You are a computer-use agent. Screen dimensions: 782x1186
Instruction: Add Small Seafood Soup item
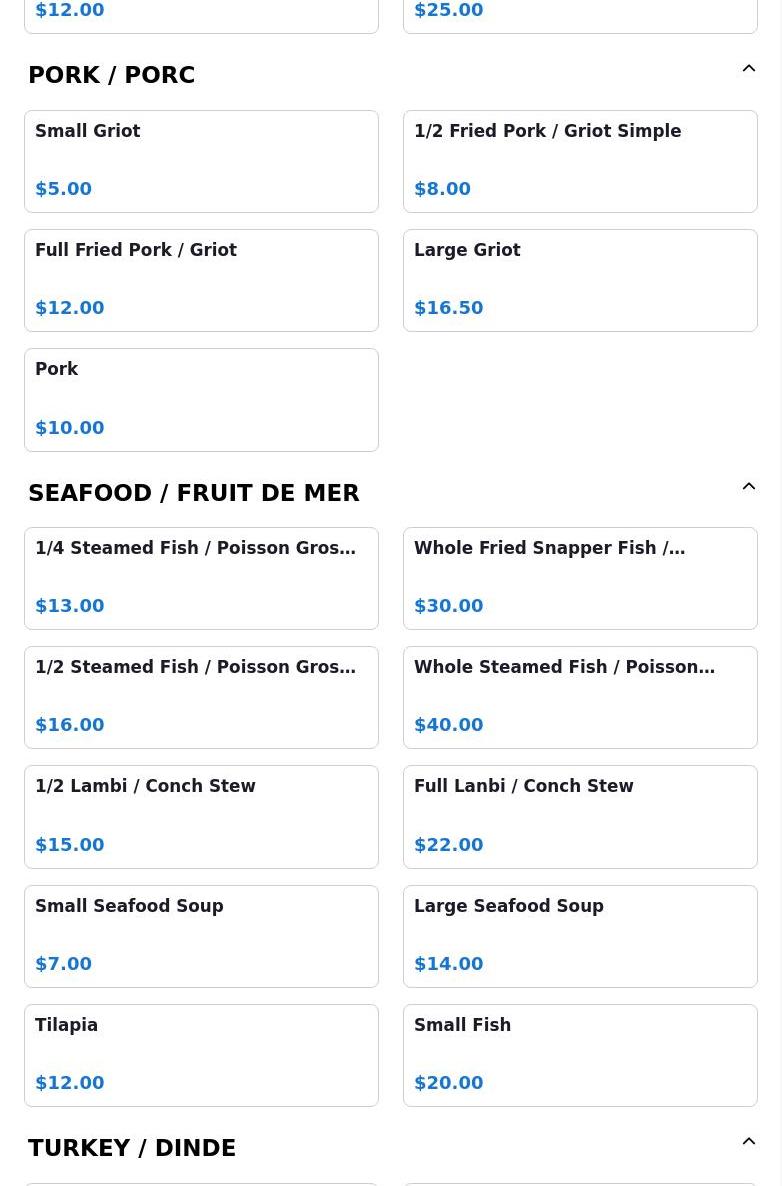[201, 936]
